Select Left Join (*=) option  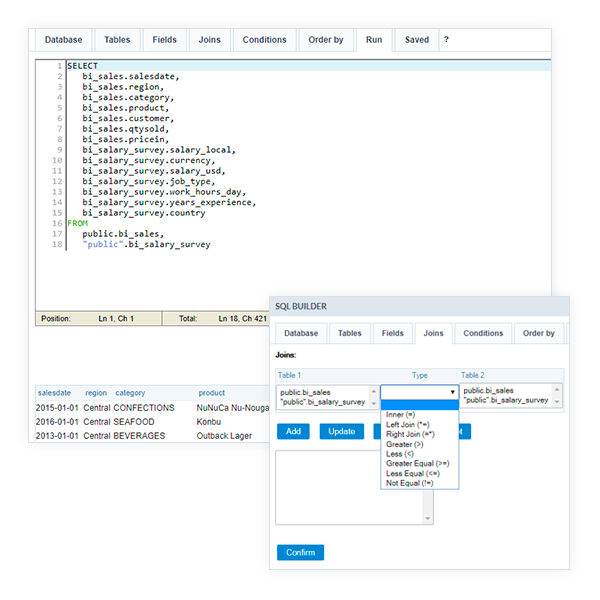[408, 425]
